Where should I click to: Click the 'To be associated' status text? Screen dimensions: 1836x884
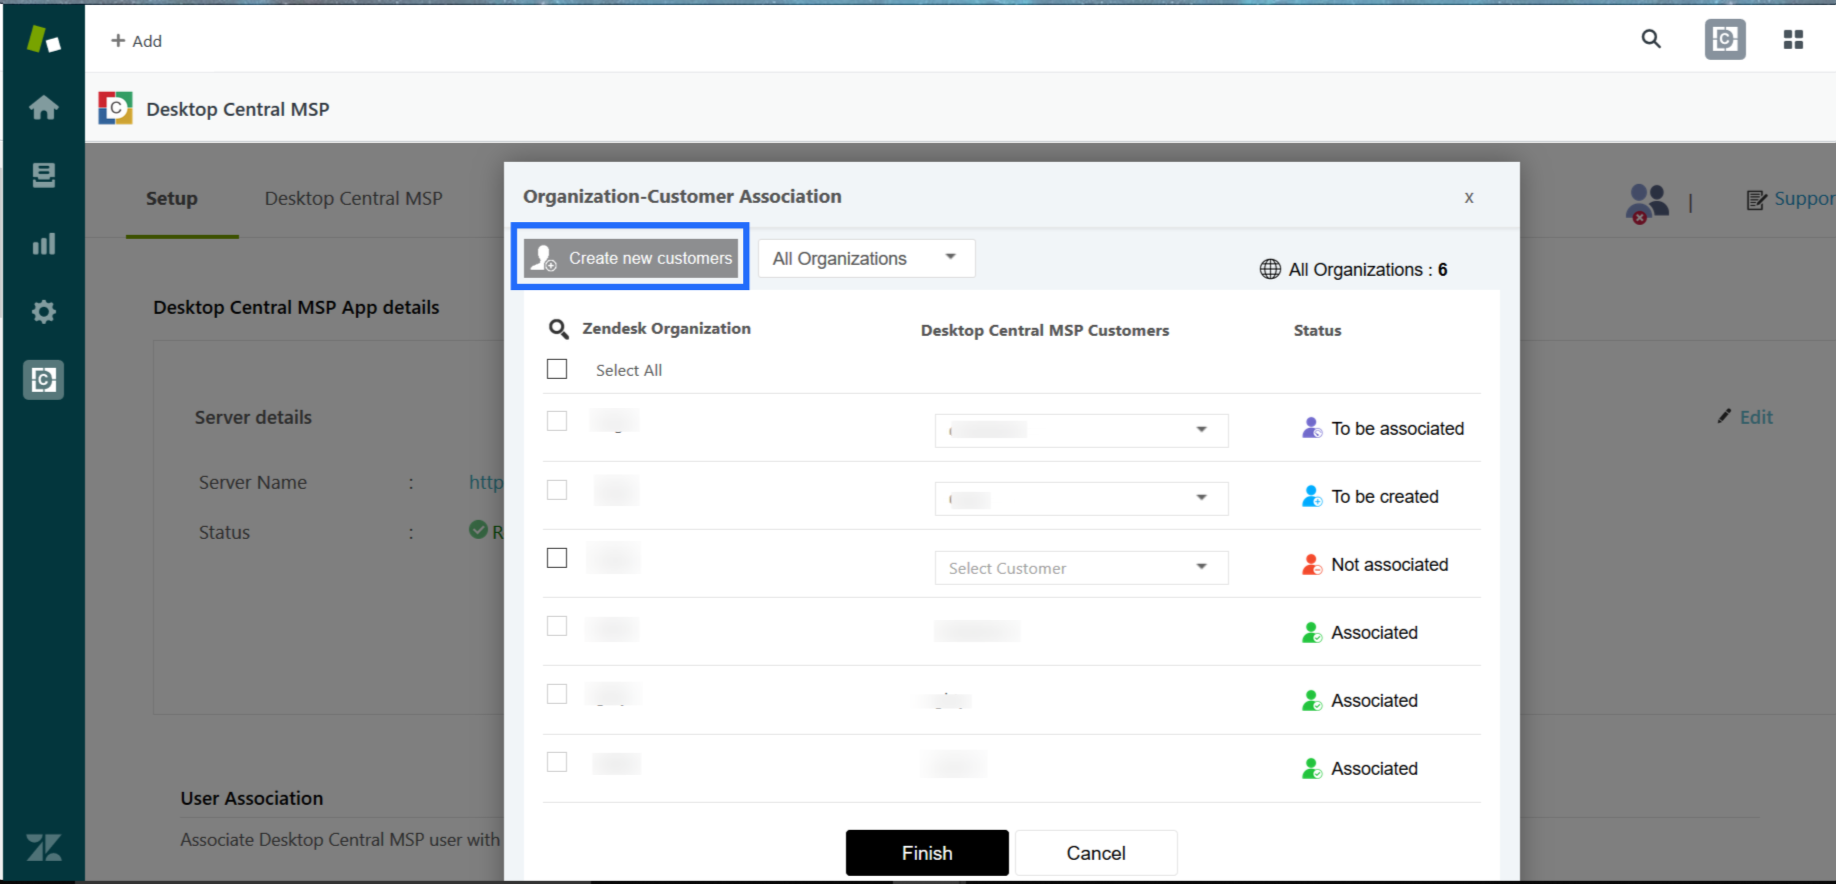1397,428
